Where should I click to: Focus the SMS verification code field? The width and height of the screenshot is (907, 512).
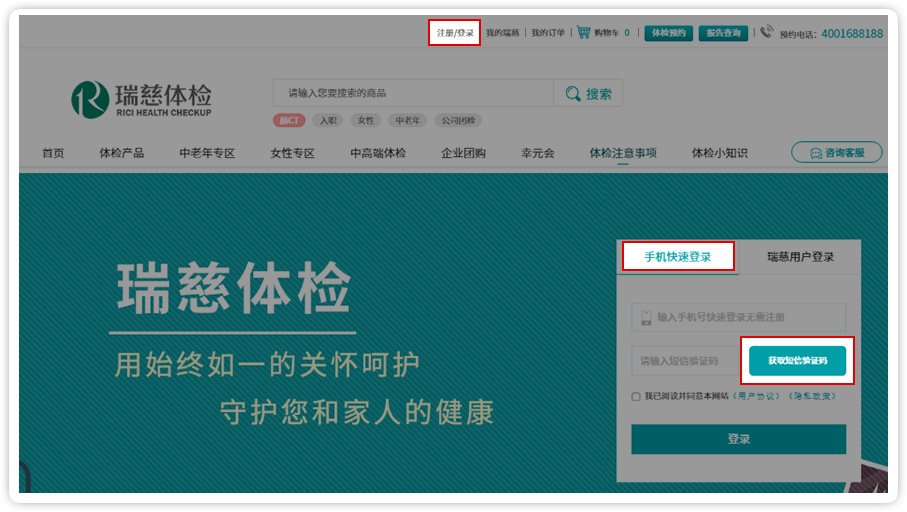pos(684,361)
